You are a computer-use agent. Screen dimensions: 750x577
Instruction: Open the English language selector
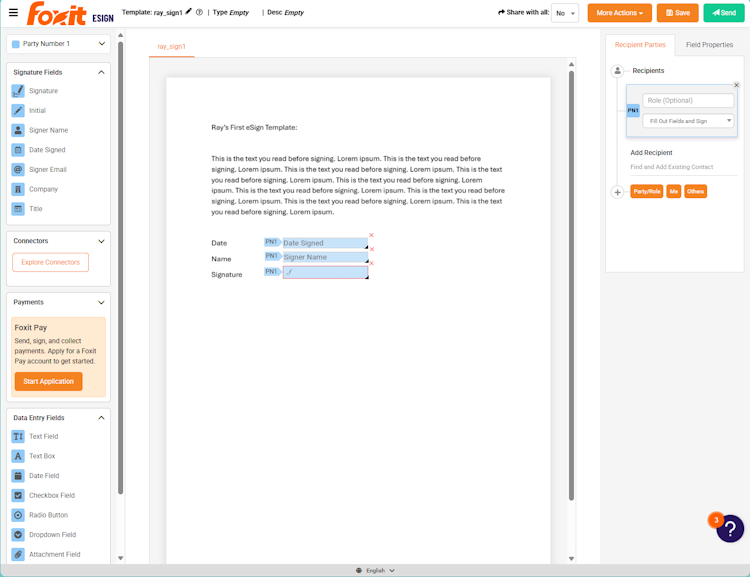pyautogui.click(x=375, y=570)
